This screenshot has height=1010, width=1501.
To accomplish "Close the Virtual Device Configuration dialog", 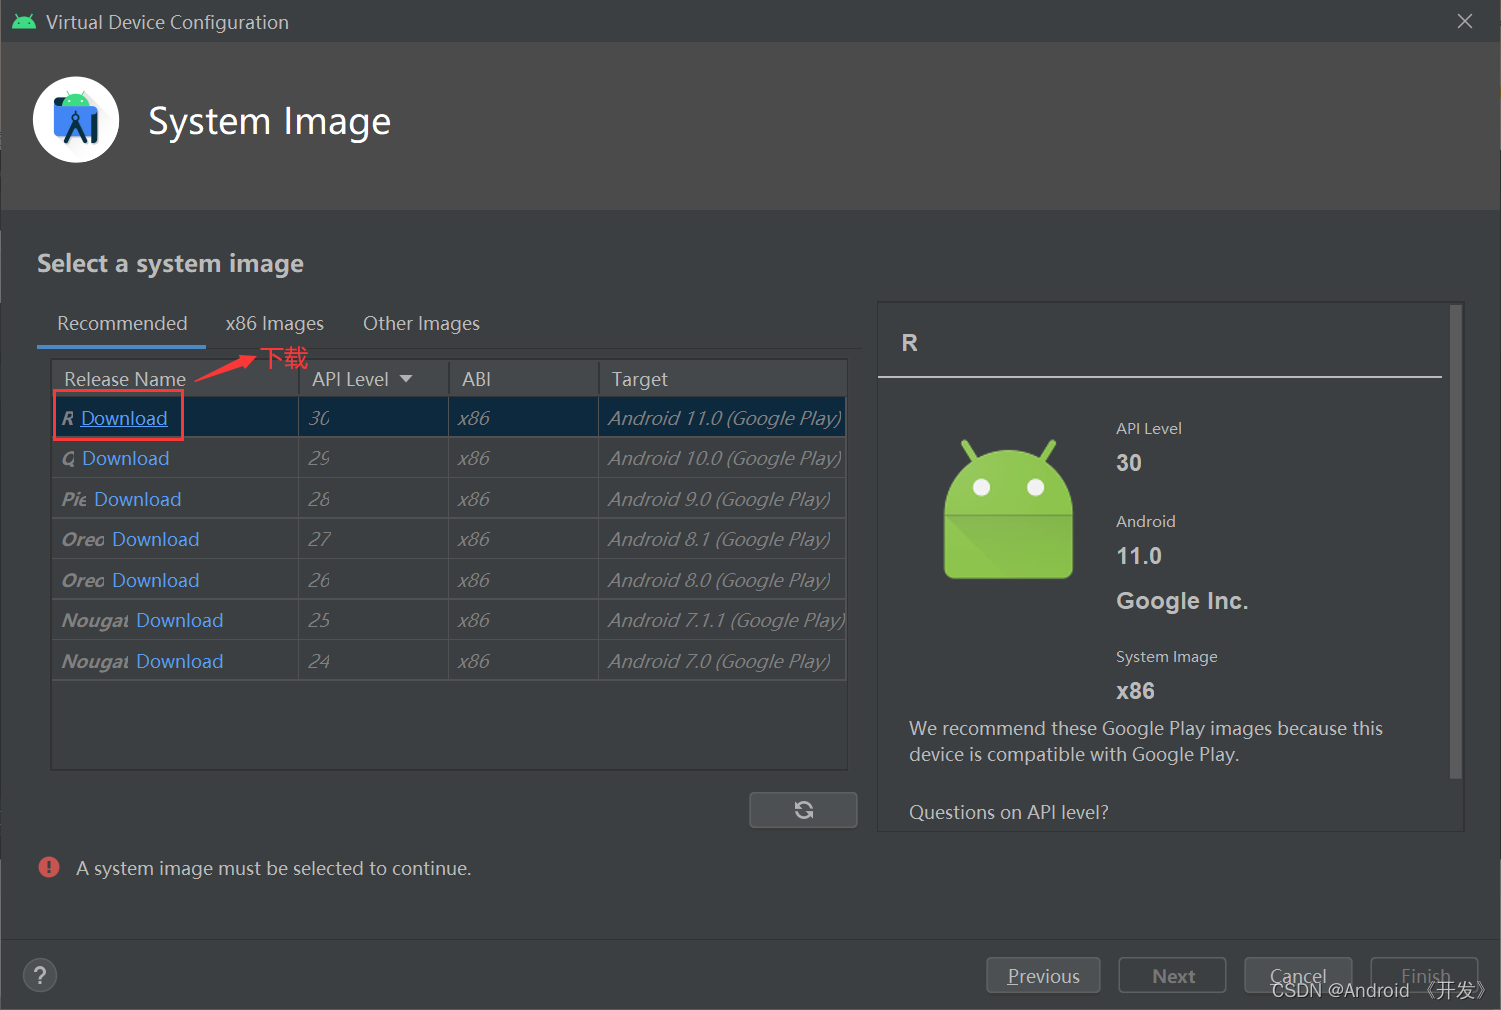I will 1465,21.
